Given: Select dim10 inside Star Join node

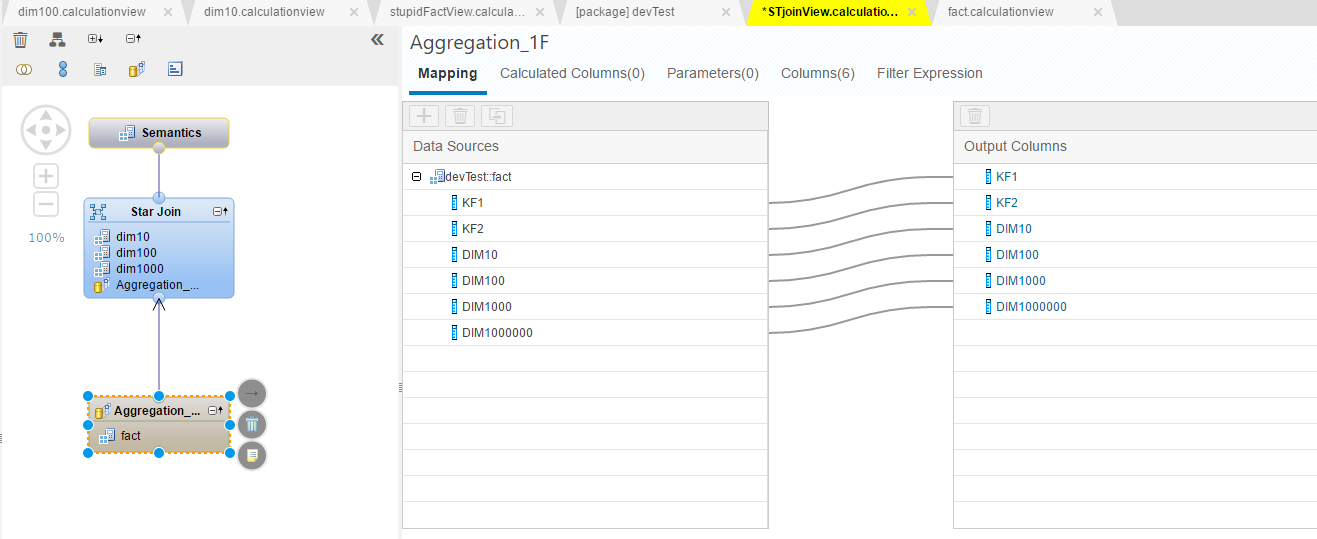Looking at the screenshot, I should coord(132,237).
